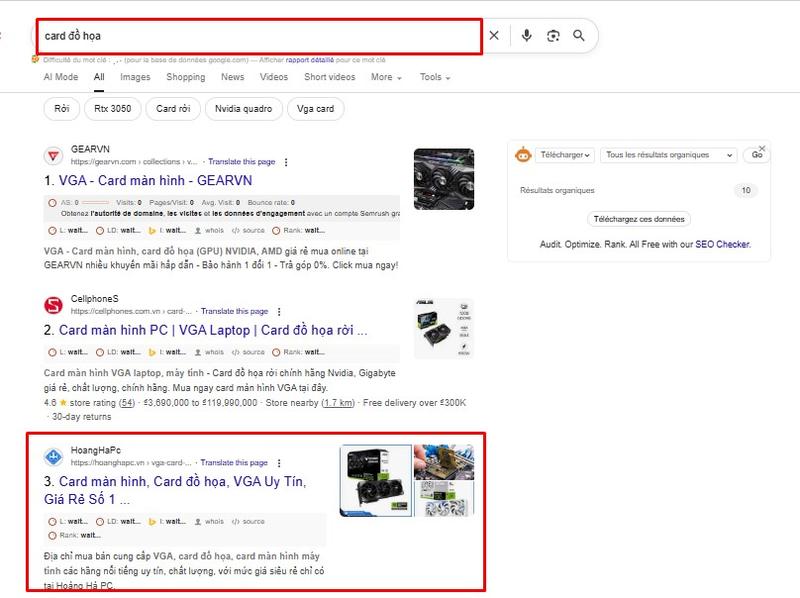The height and width of the screenshot is (598, 800).
Task: Open the three-dot menu next to HoangHaPc result
Action: (279, 463)
